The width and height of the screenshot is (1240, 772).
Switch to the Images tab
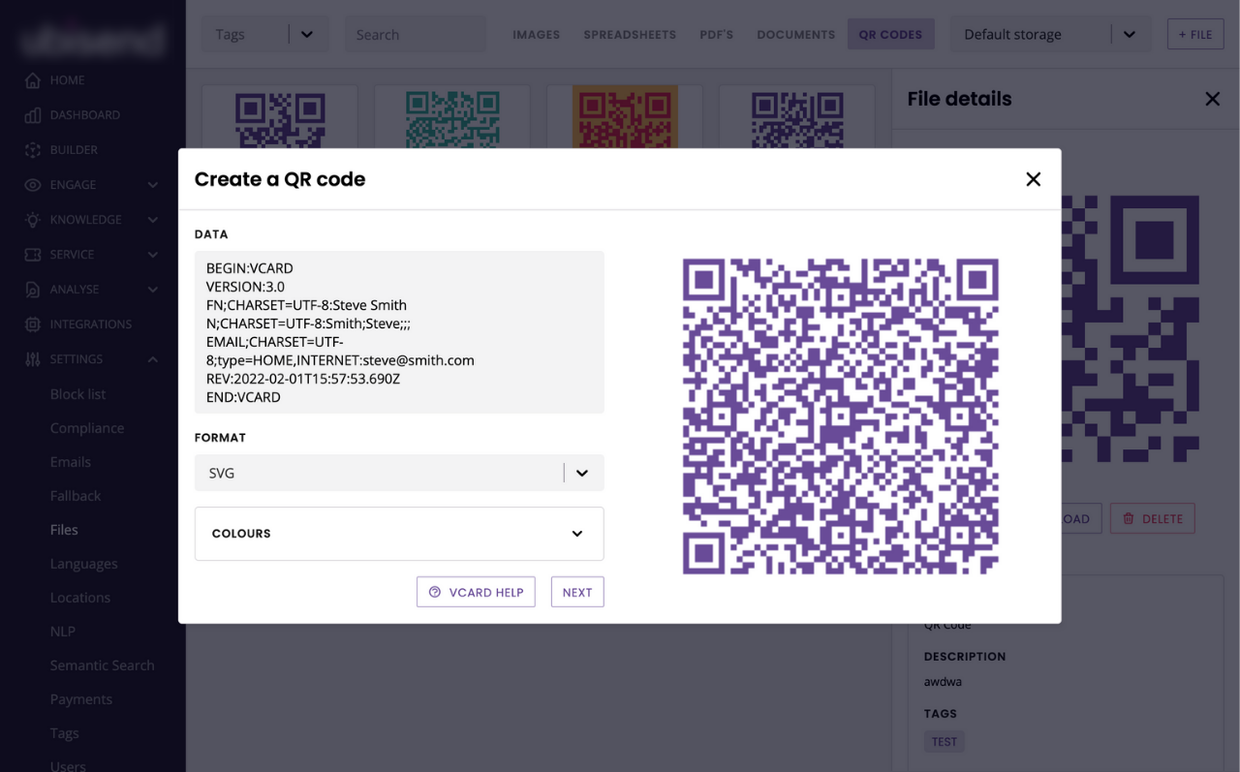[x=536, y=34]
